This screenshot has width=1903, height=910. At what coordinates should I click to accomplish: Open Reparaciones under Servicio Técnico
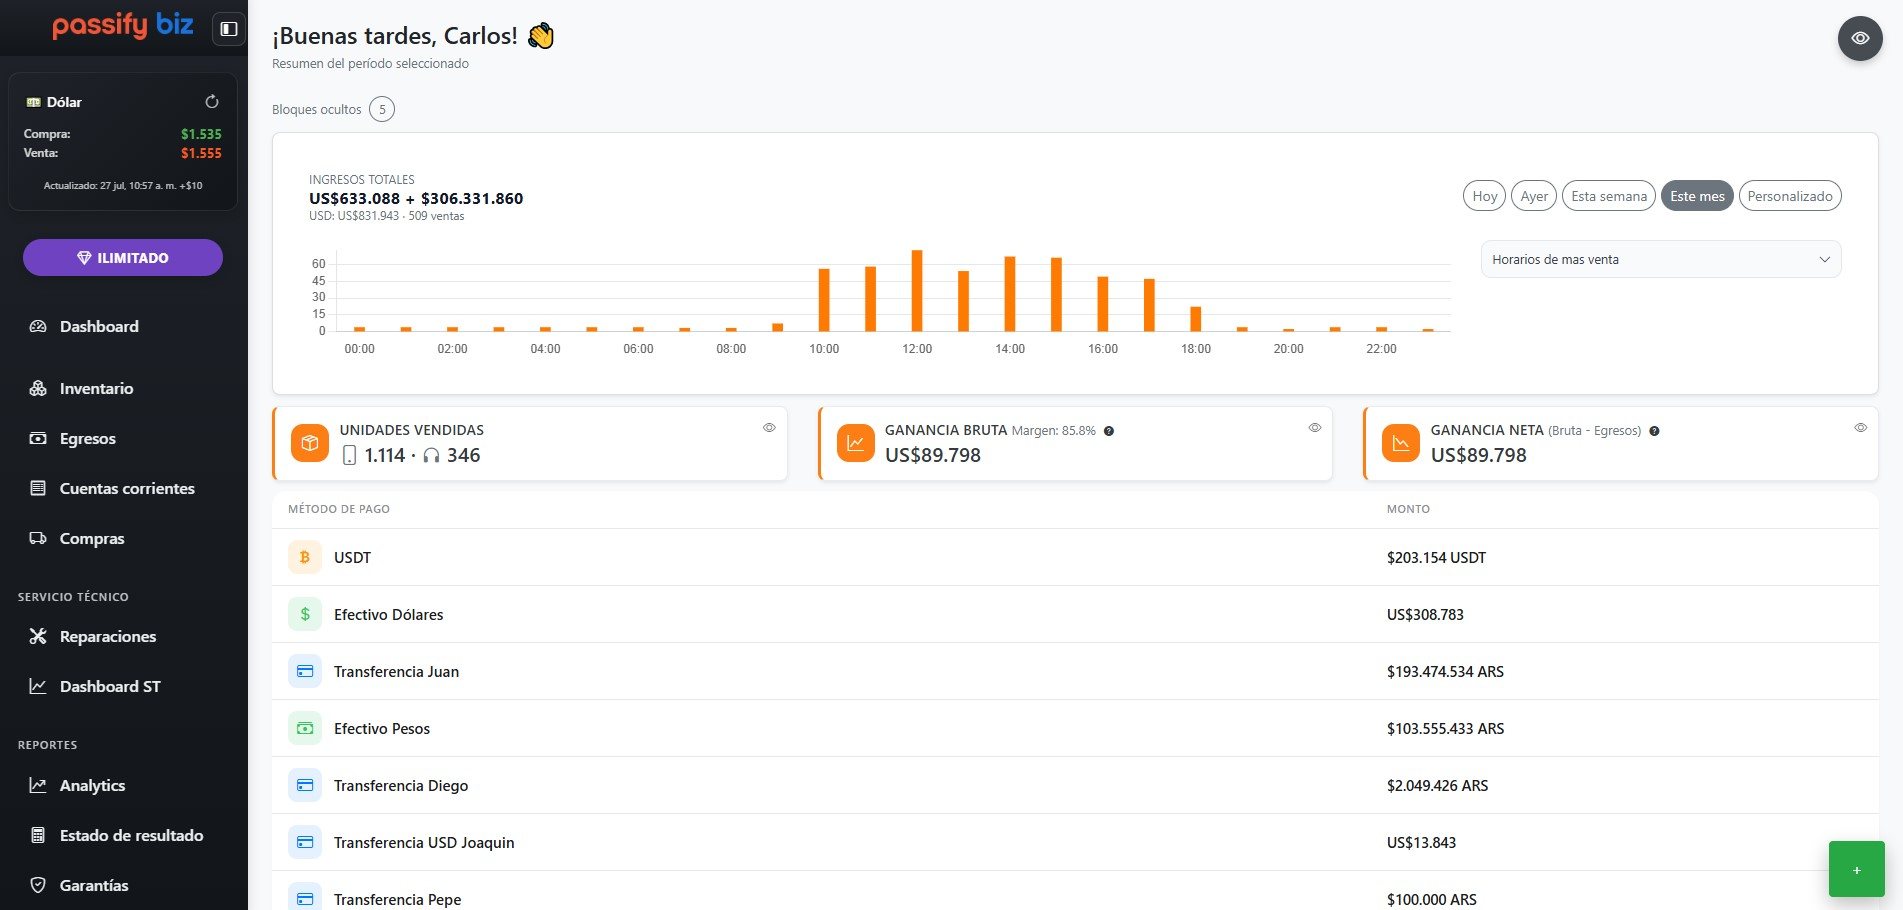tap(108, 637)
